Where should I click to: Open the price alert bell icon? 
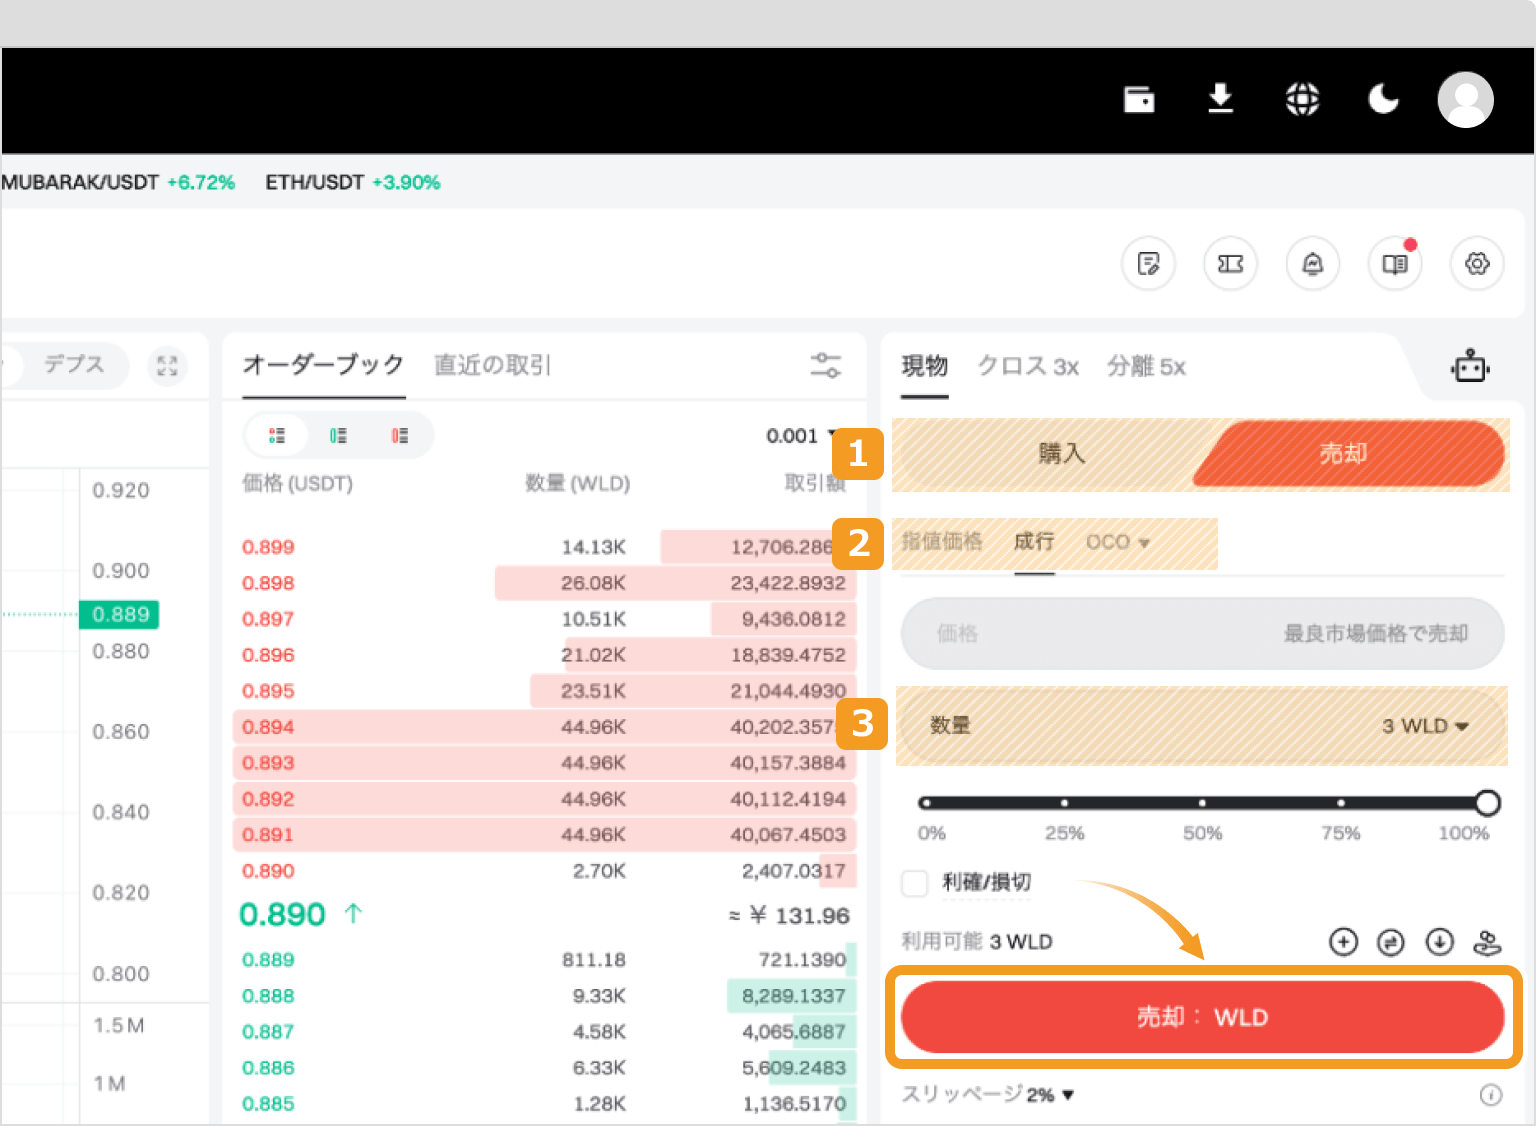1312,264
